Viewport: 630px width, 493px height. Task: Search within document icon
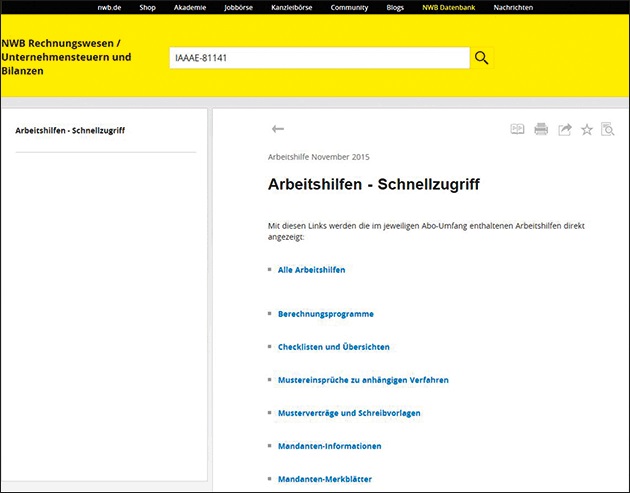click(608, 129)
